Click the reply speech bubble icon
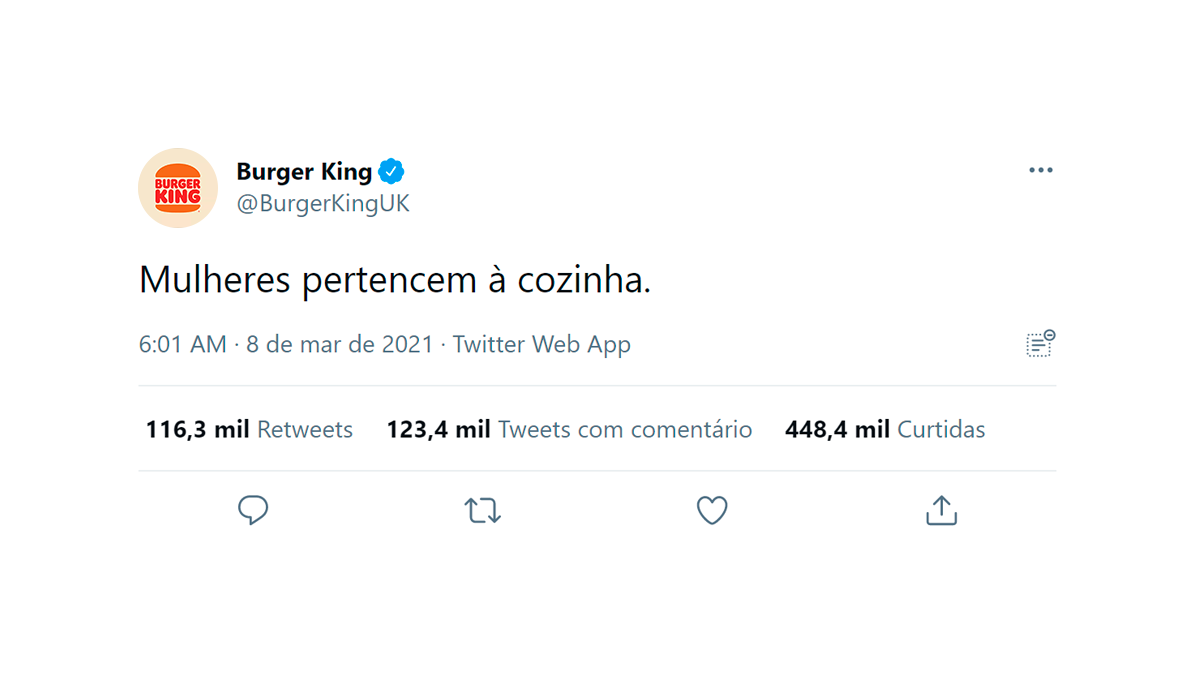1200x675 pixels. click(x=253, y=510)
